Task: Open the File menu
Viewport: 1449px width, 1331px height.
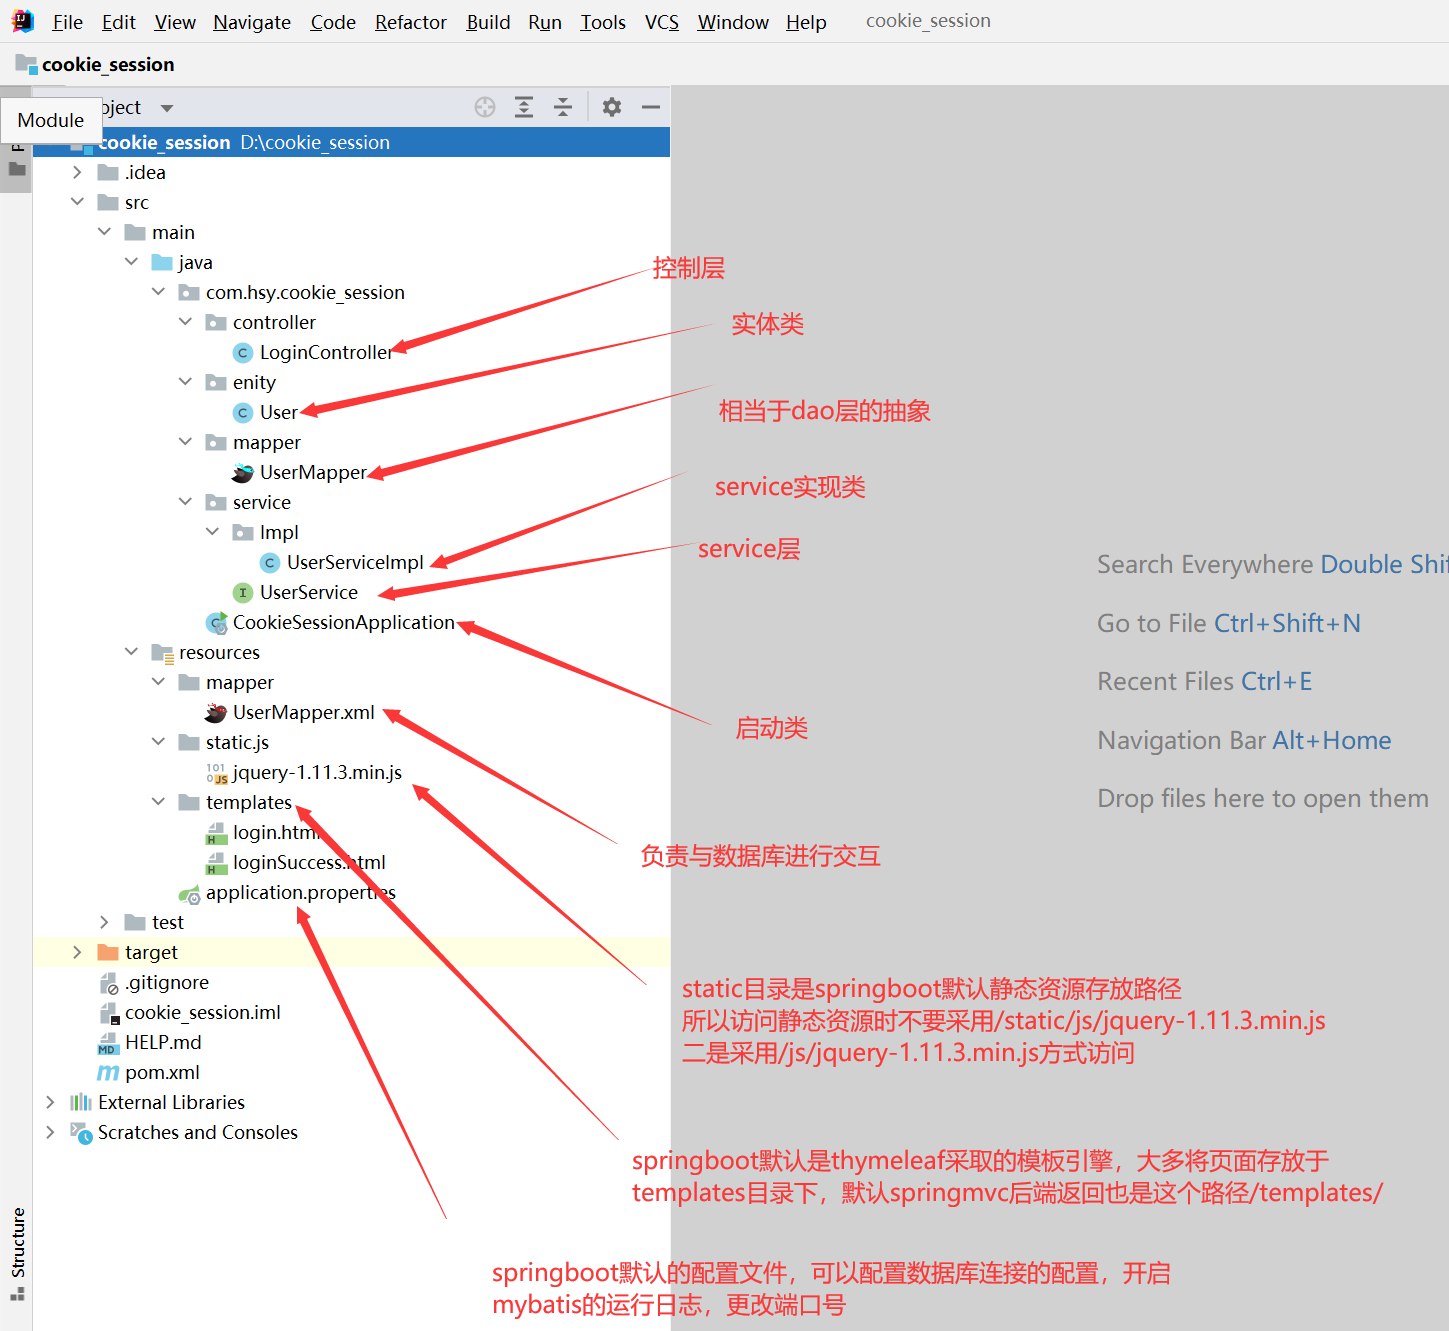Action: [67, 22]
